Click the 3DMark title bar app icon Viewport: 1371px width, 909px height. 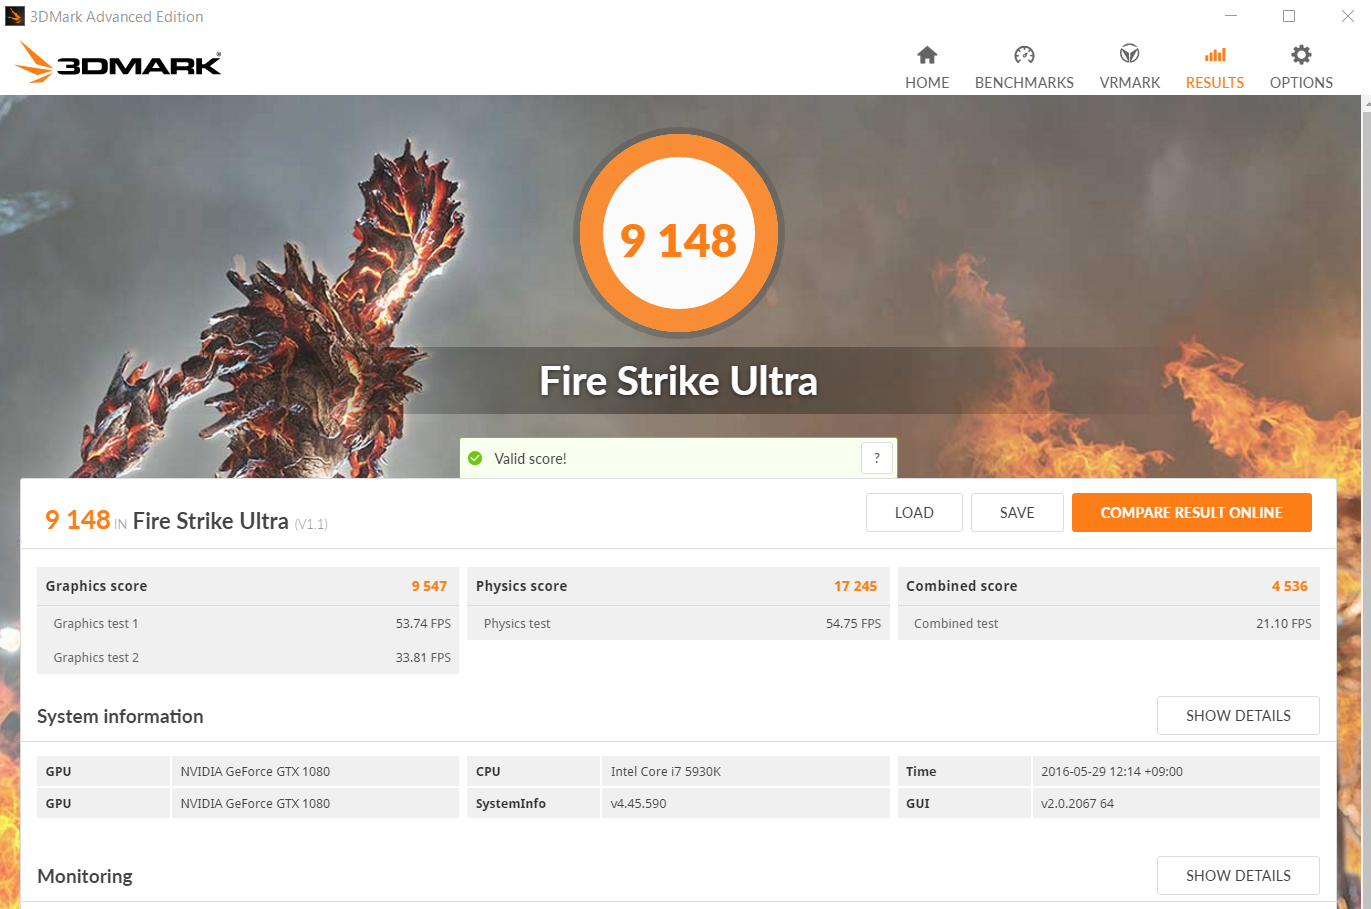coord(14,16)
